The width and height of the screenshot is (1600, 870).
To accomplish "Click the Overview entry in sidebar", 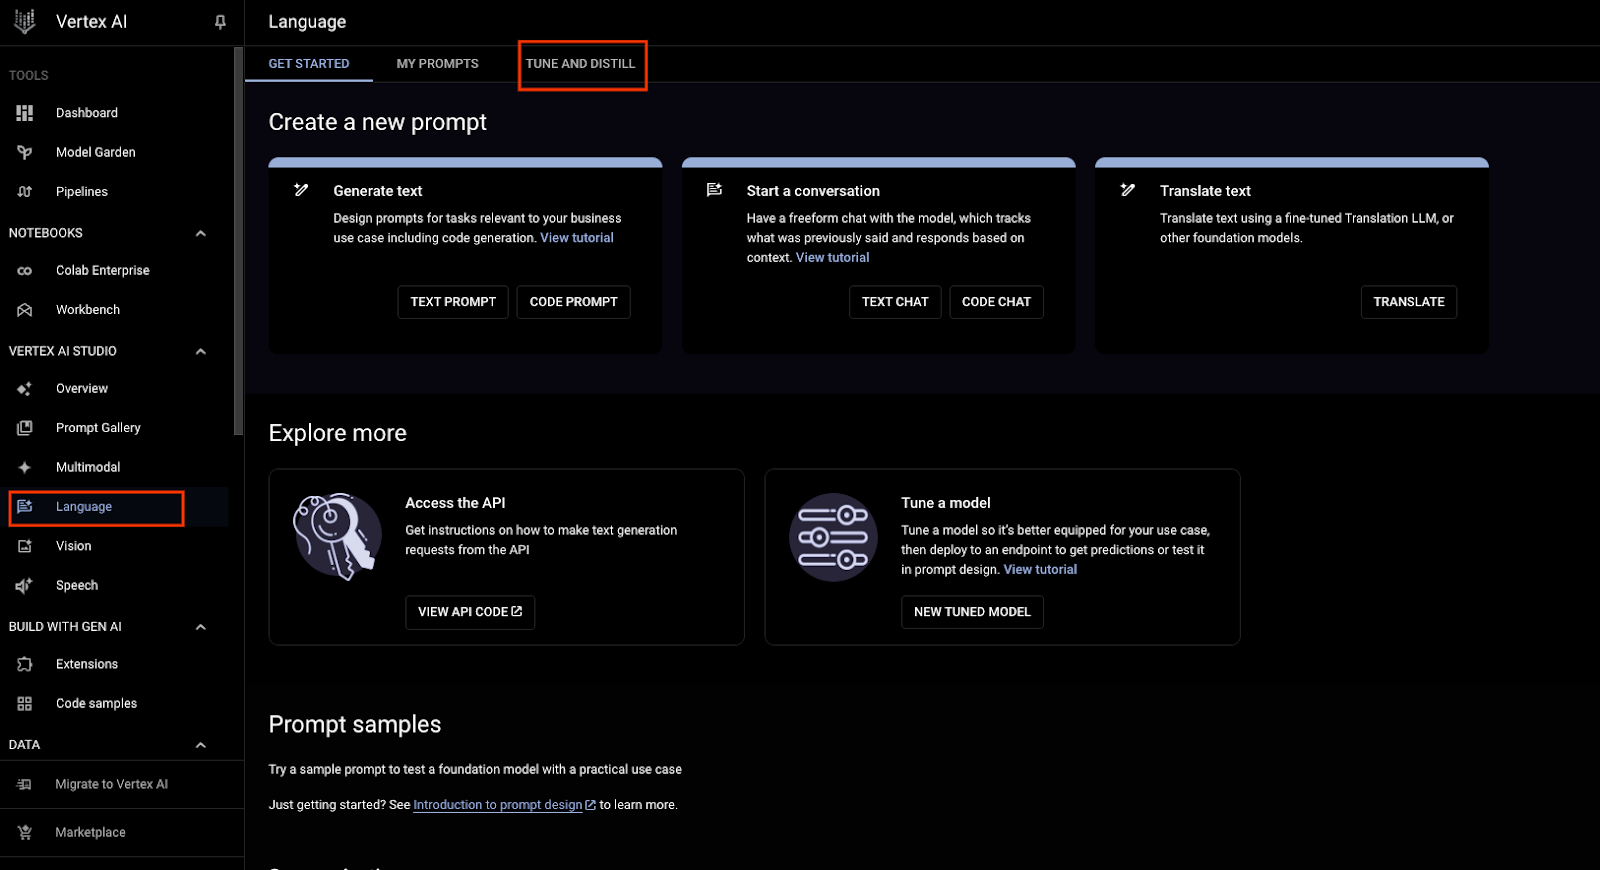I will click(x=82, y=389).
